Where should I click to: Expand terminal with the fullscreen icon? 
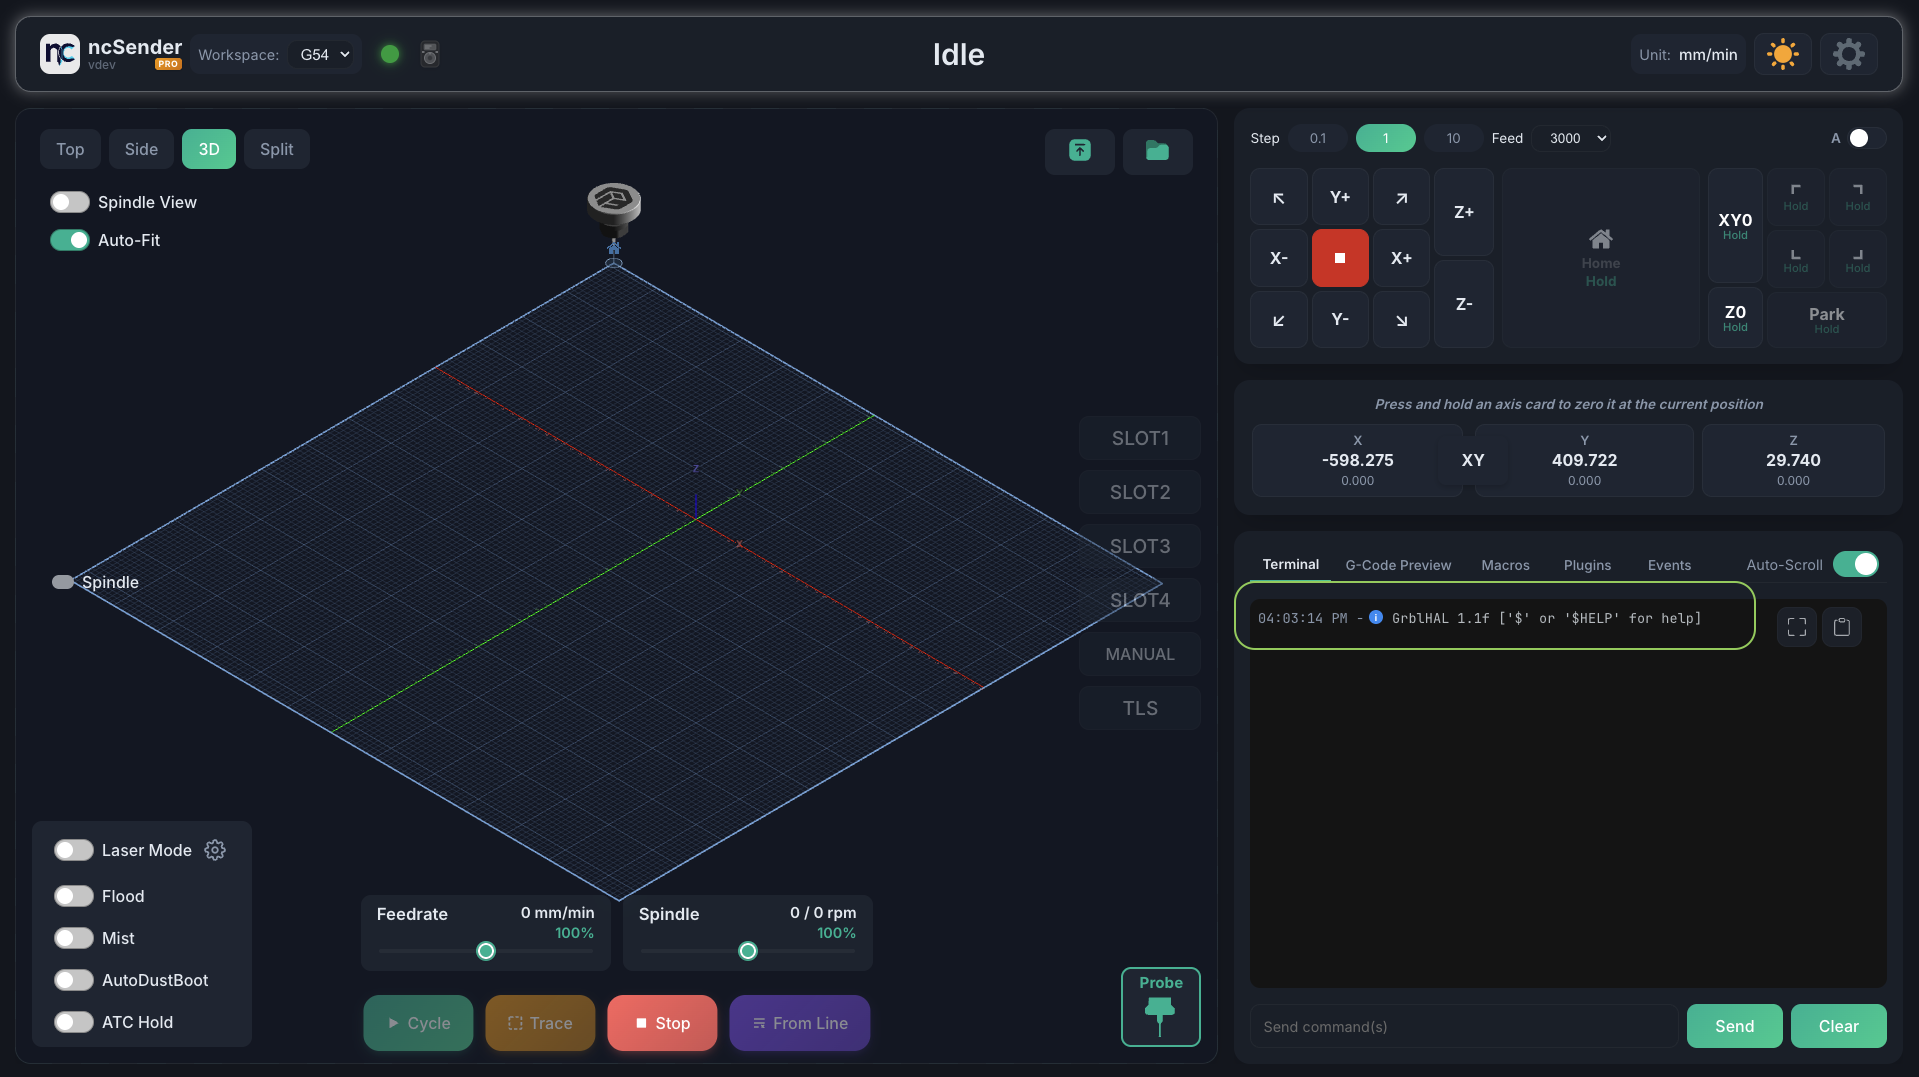pyautogui.click(x=1796, y=627)
